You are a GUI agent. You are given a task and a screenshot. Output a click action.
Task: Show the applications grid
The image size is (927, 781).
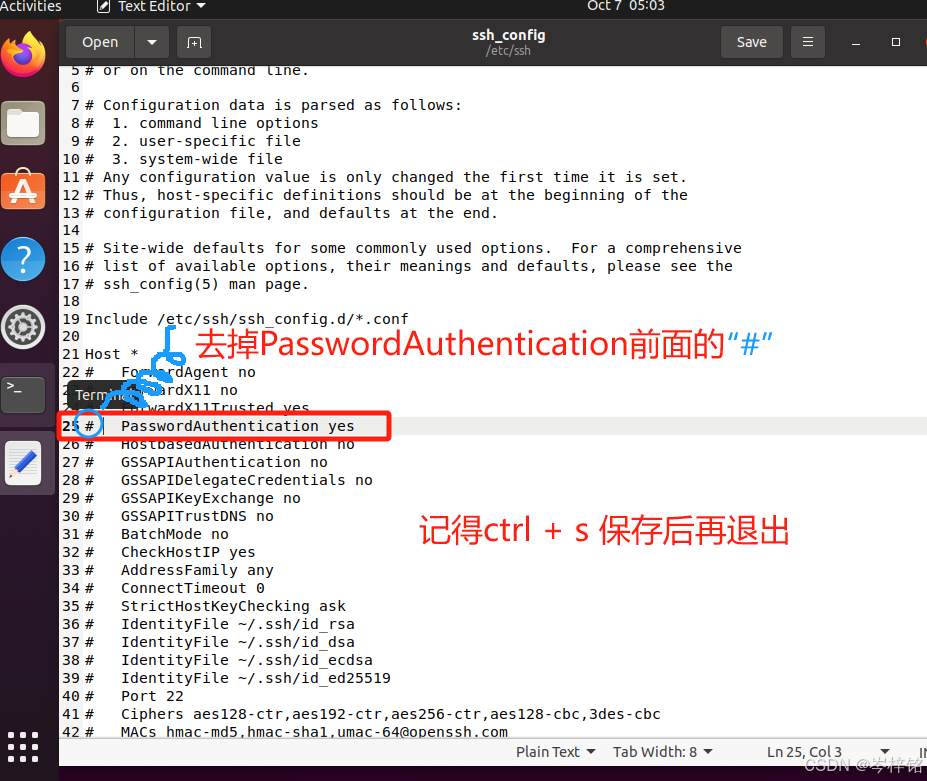pos(24,747)
